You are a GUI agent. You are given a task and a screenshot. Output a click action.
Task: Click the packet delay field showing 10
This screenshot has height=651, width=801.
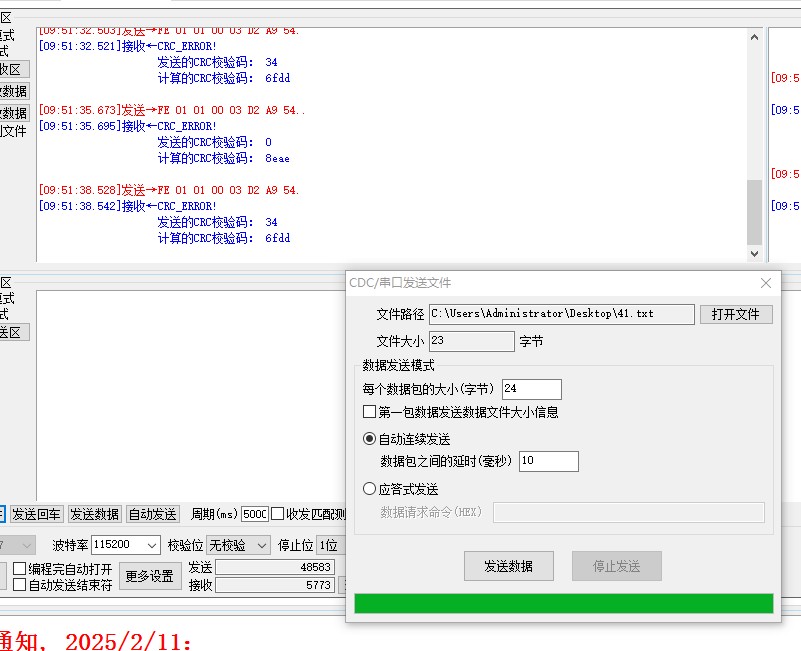tap(549, 461)
